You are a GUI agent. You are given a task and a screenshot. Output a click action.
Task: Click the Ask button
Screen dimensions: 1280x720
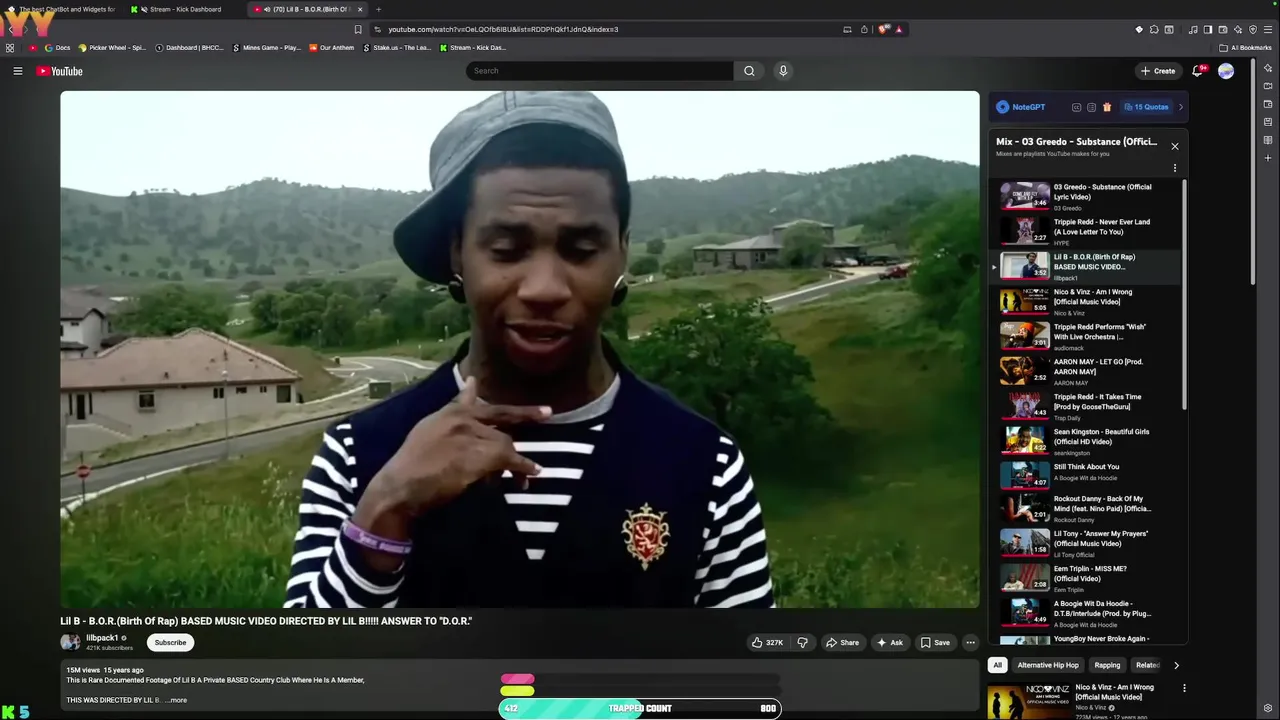coord(890,643)
